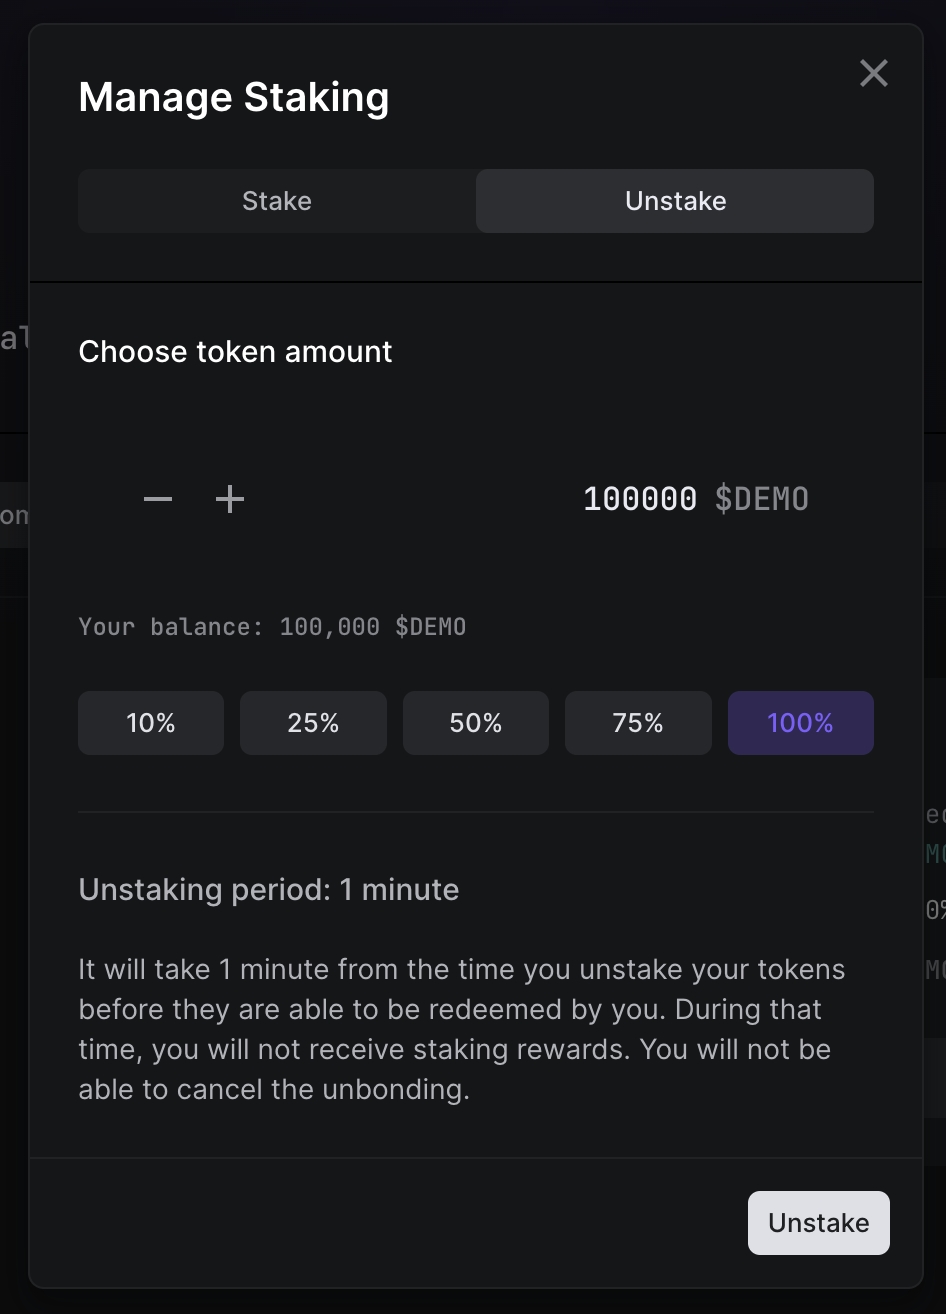Switch to the Stake tab

pyautogui.click(x=277, y=201)
